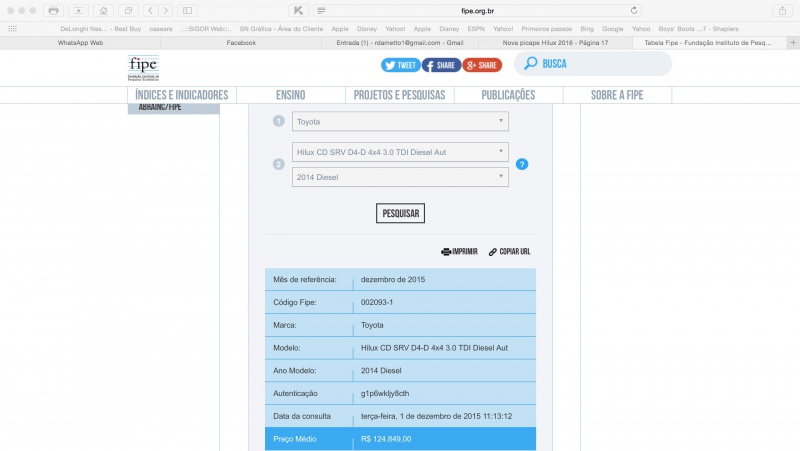The height and width of the screenshot is (451, 800).
Task: Select Modelo value in results table
Action: point(434,348)
